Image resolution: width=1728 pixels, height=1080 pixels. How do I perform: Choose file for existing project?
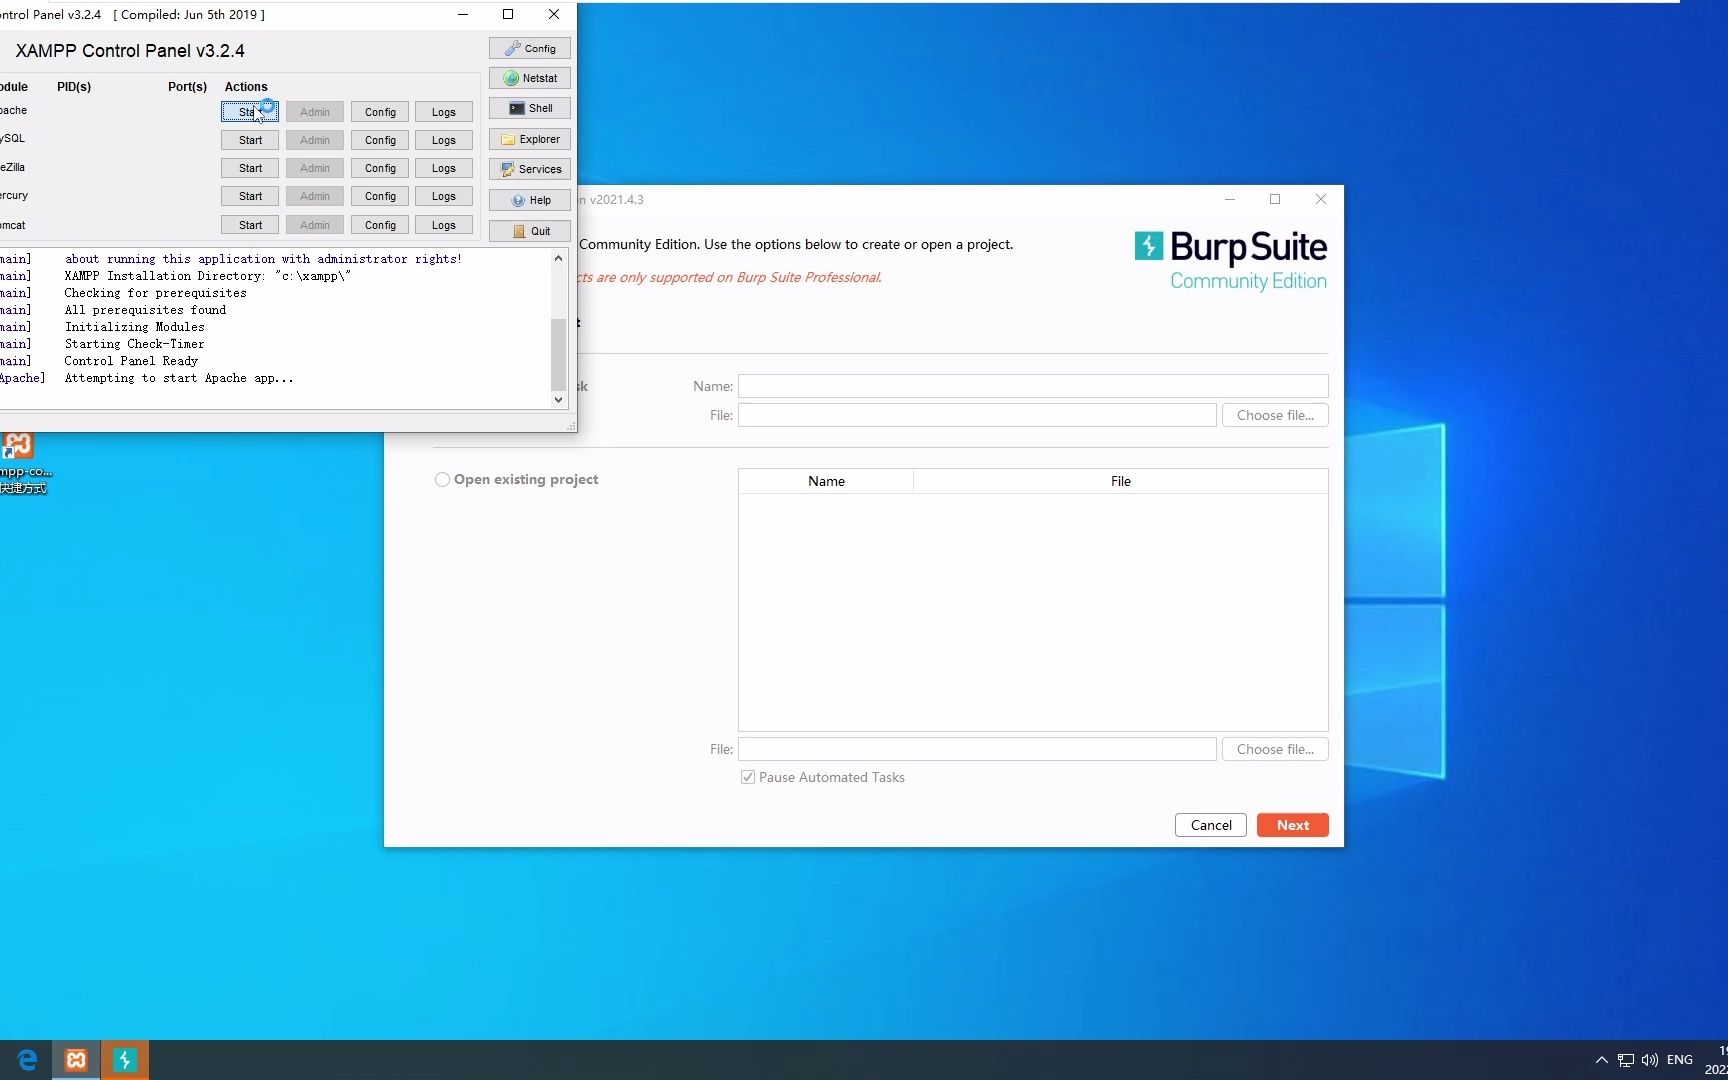tap(1275, 749)
